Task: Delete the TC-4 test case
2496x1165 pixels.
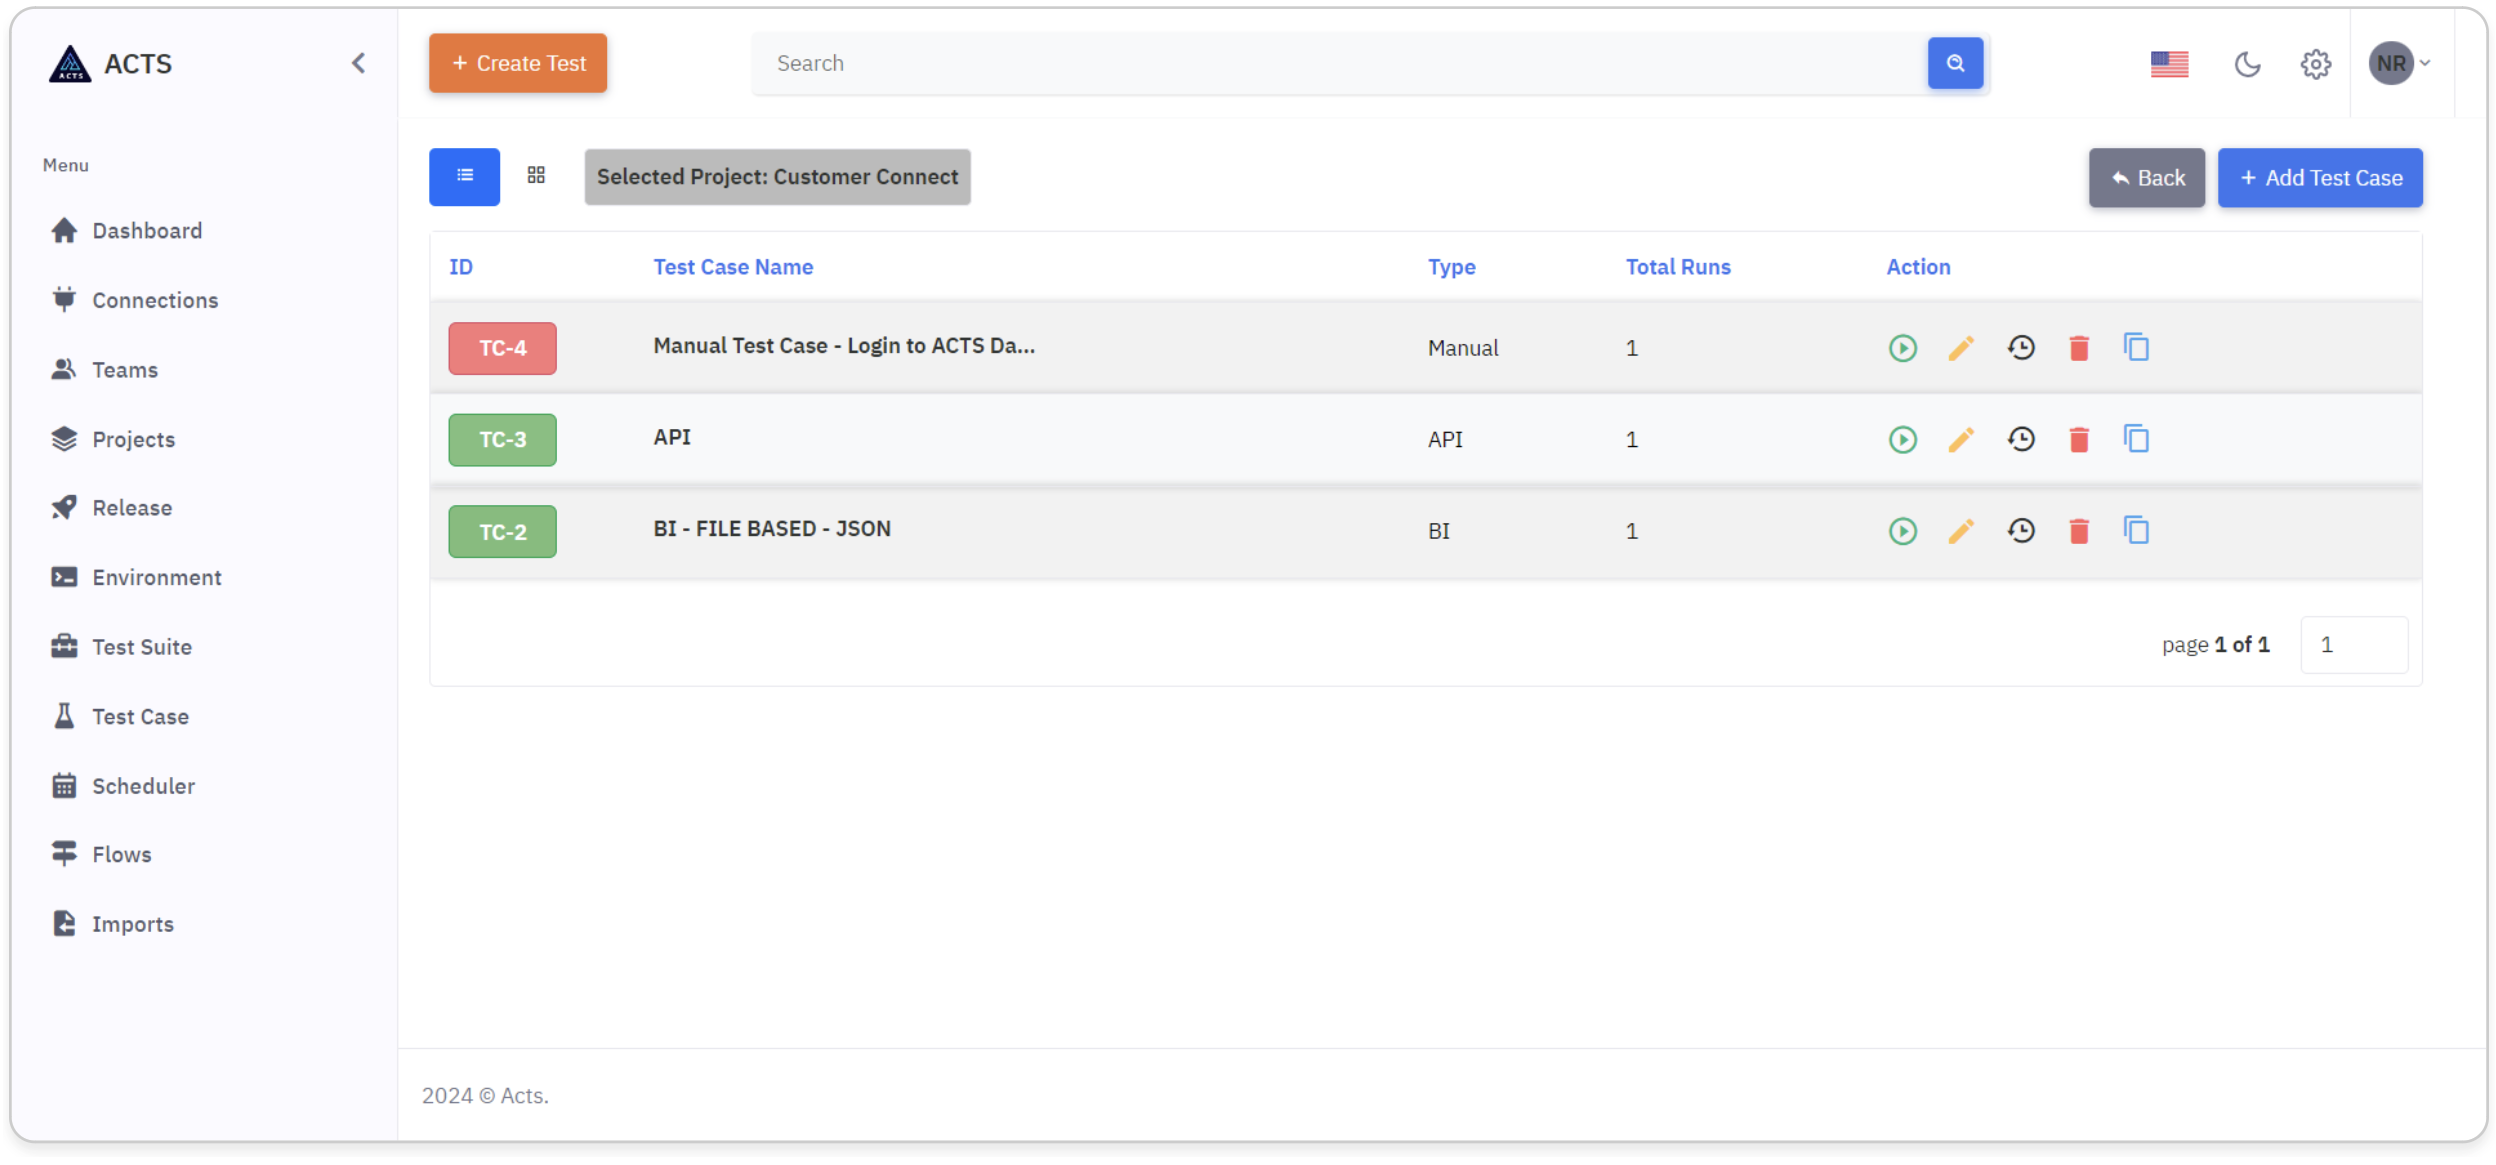Action: click(2079, 348)
